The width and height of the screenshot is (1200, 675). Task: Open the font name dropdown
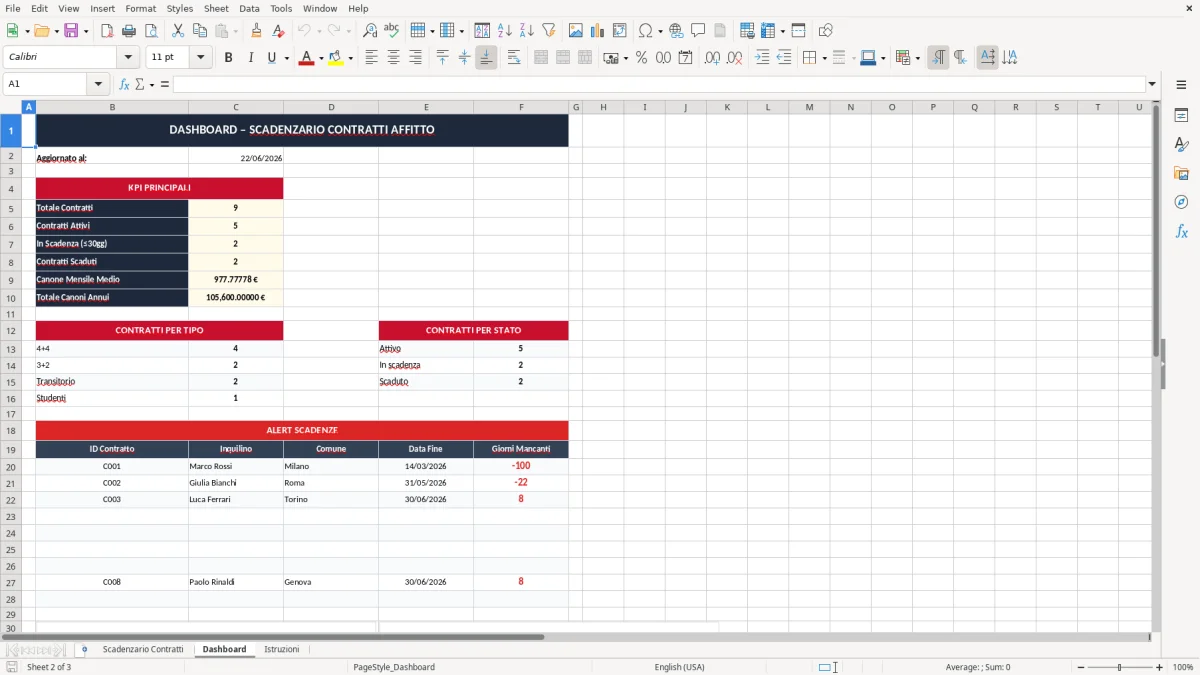(128, 58)
